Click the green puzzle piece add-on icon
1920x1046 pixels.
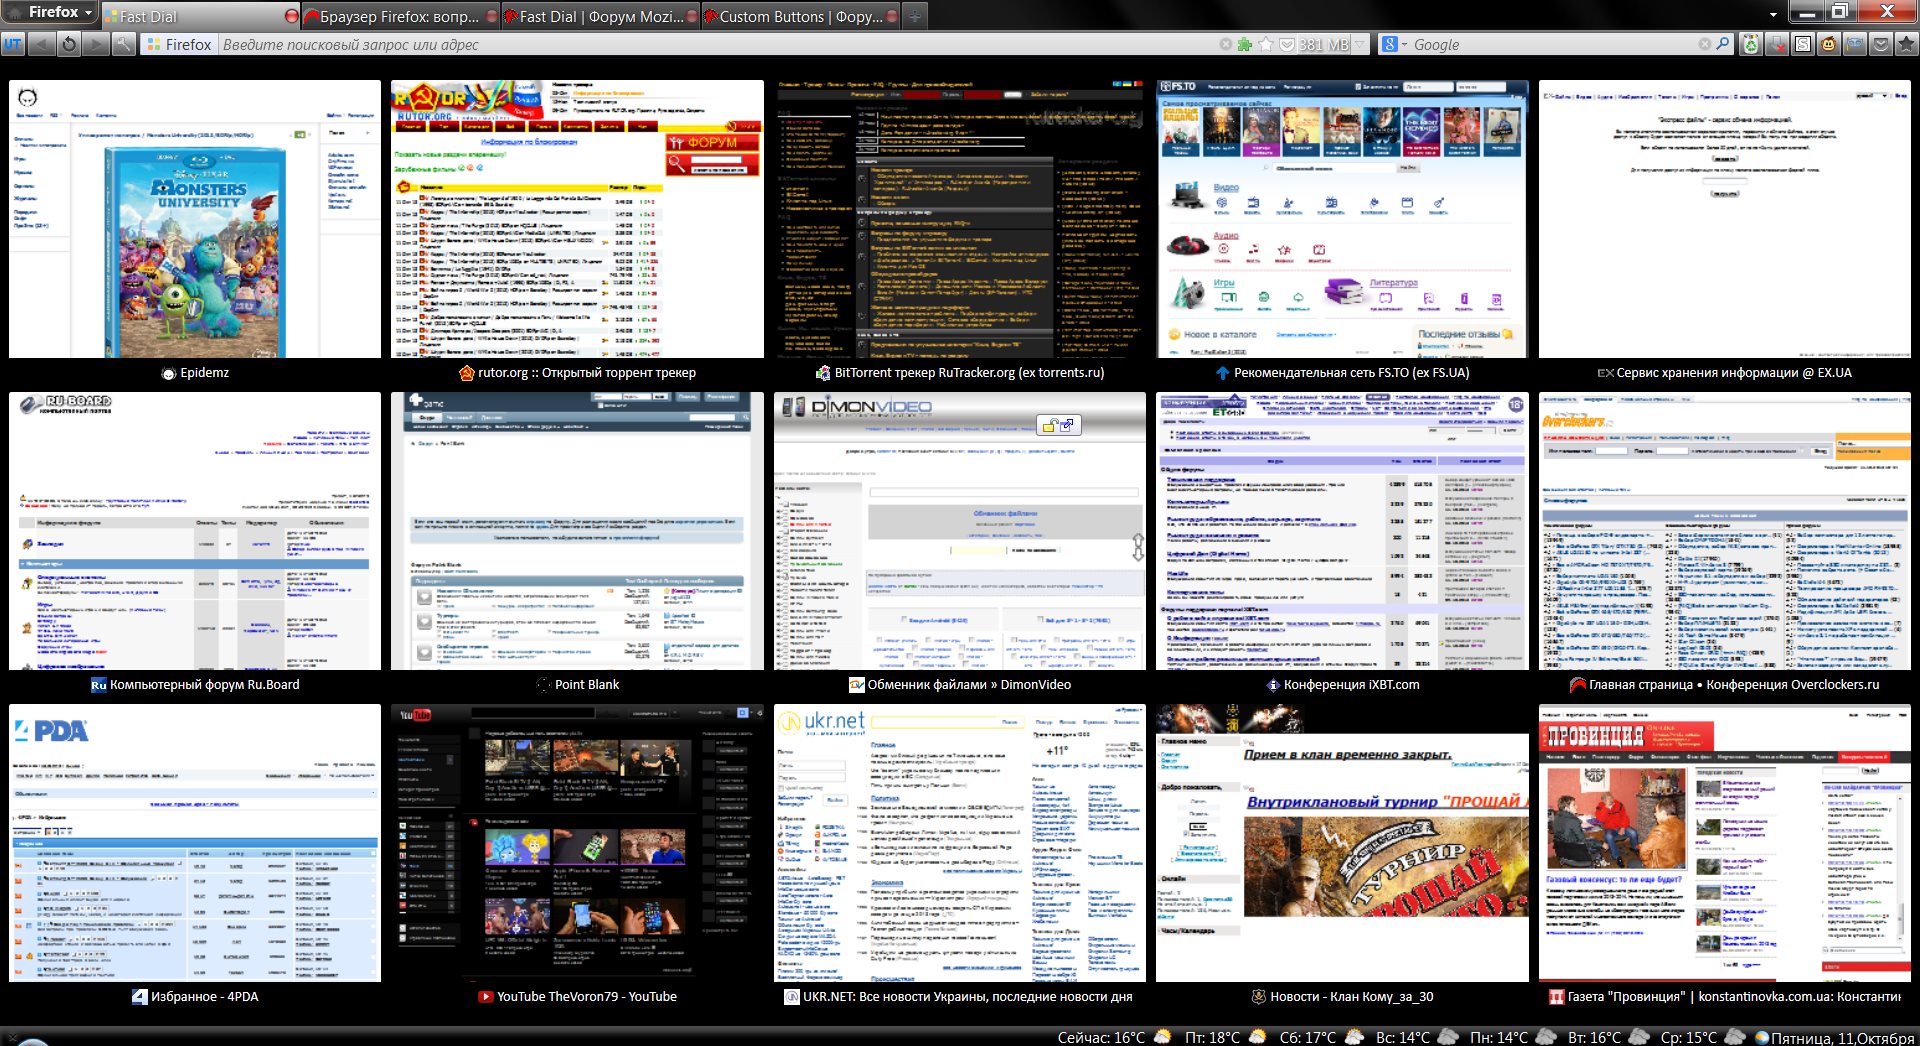pyautogui.click(x=1245, y=44)
